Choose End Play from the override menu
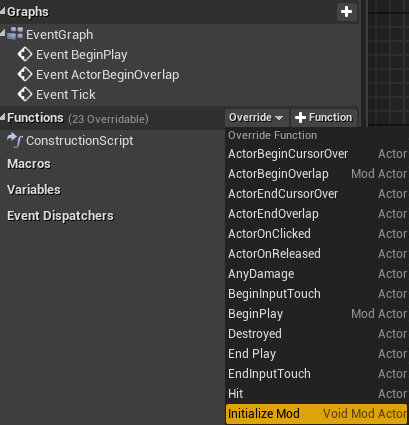This screenshot has width=409, height=425. (x=317, y=354)
